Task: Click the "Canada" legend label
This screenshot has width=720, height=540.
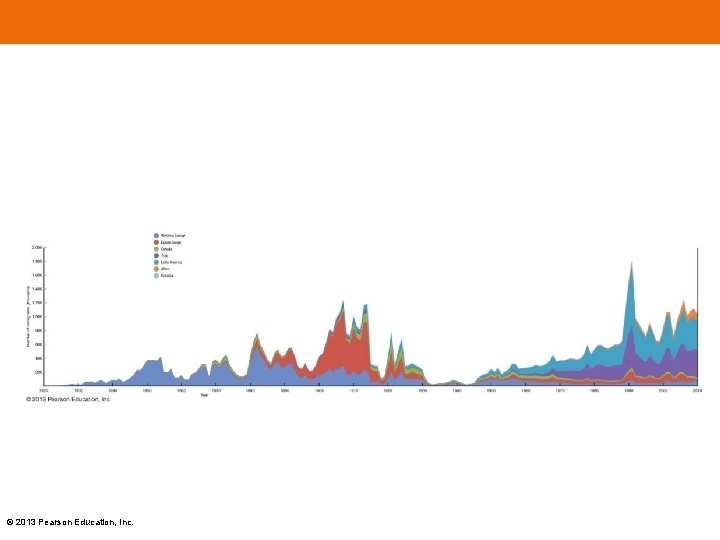Action: 167,249
